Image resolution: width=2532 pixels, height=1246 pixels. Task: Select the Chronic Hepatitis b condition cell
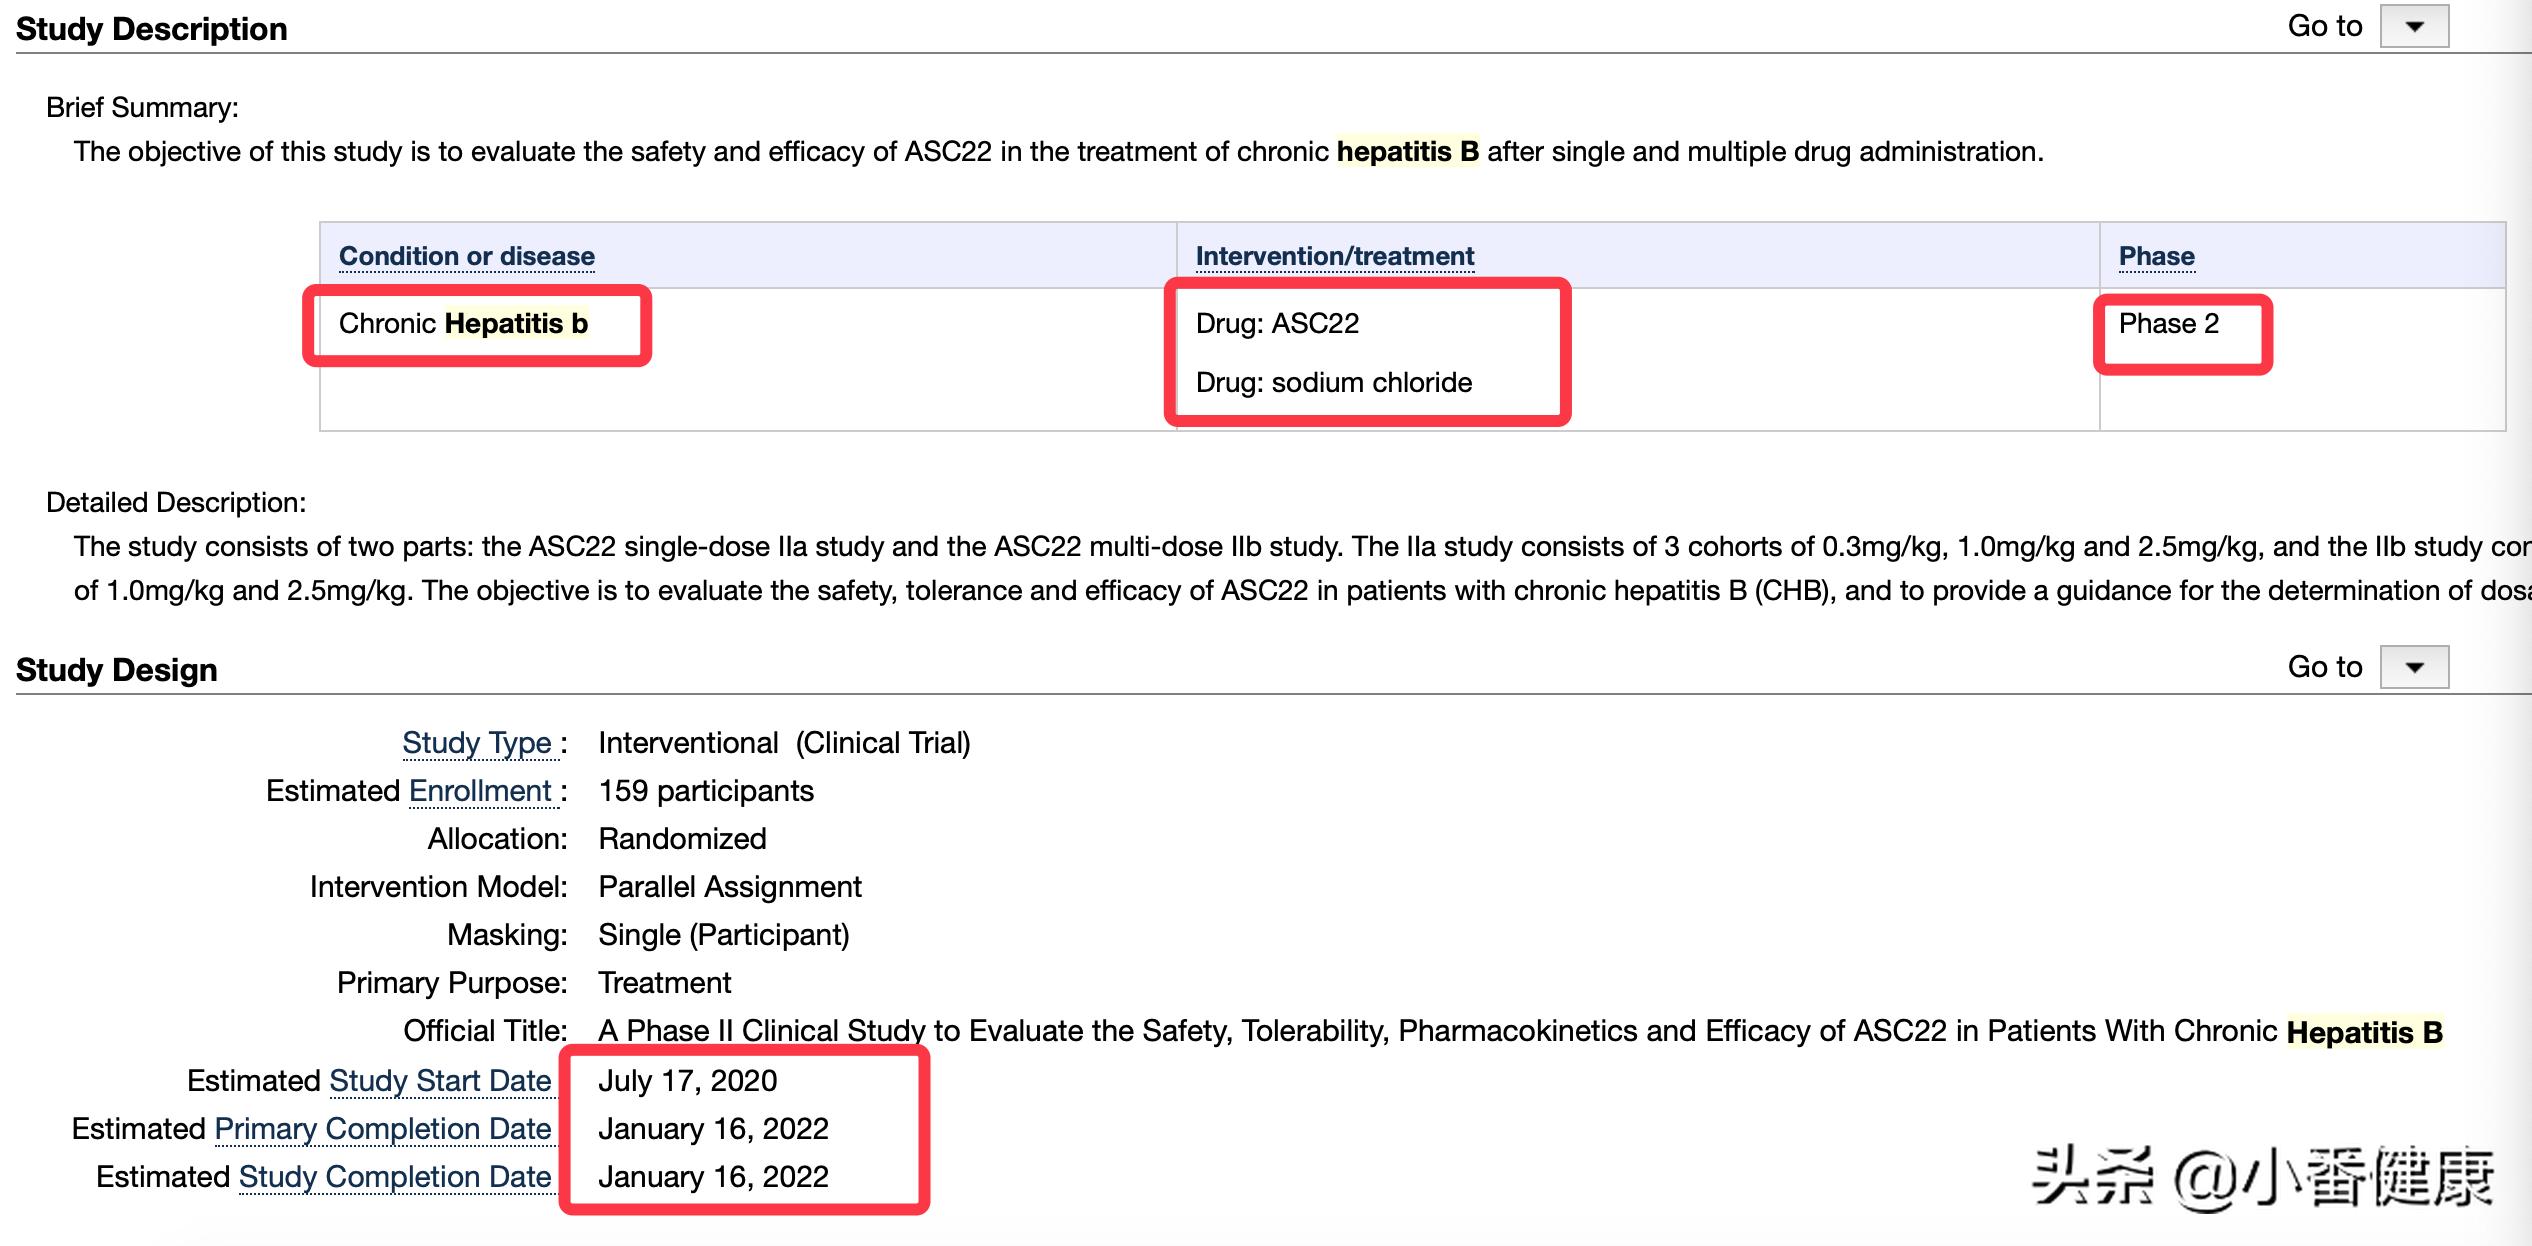coord(465,324)
